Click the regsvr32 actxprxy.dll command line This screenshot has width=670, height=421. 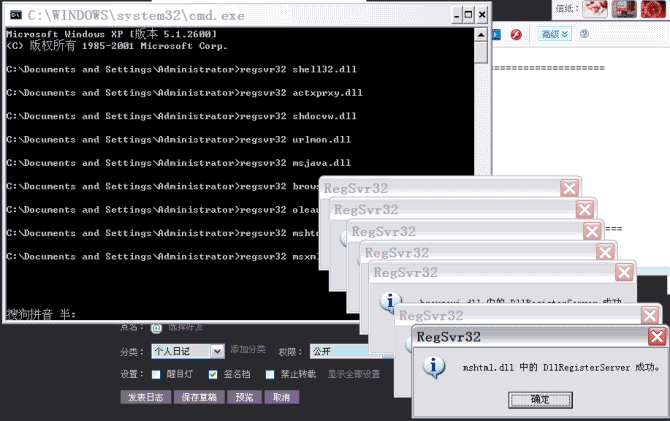[184, 93]
